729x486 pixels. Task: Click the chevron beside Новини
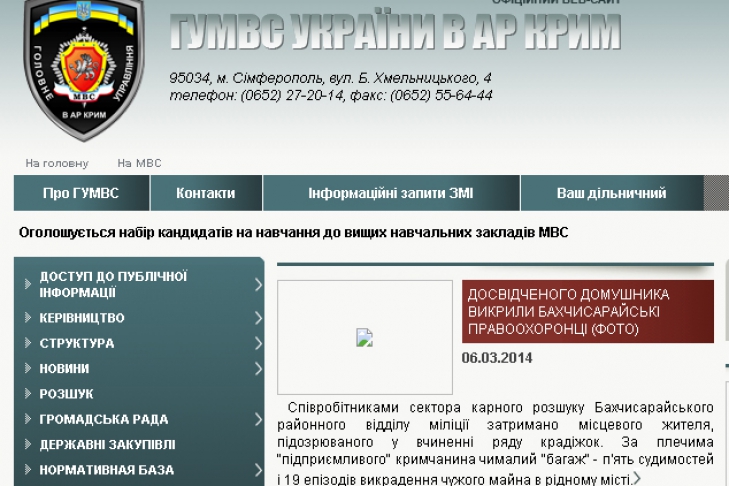(258, 369)
